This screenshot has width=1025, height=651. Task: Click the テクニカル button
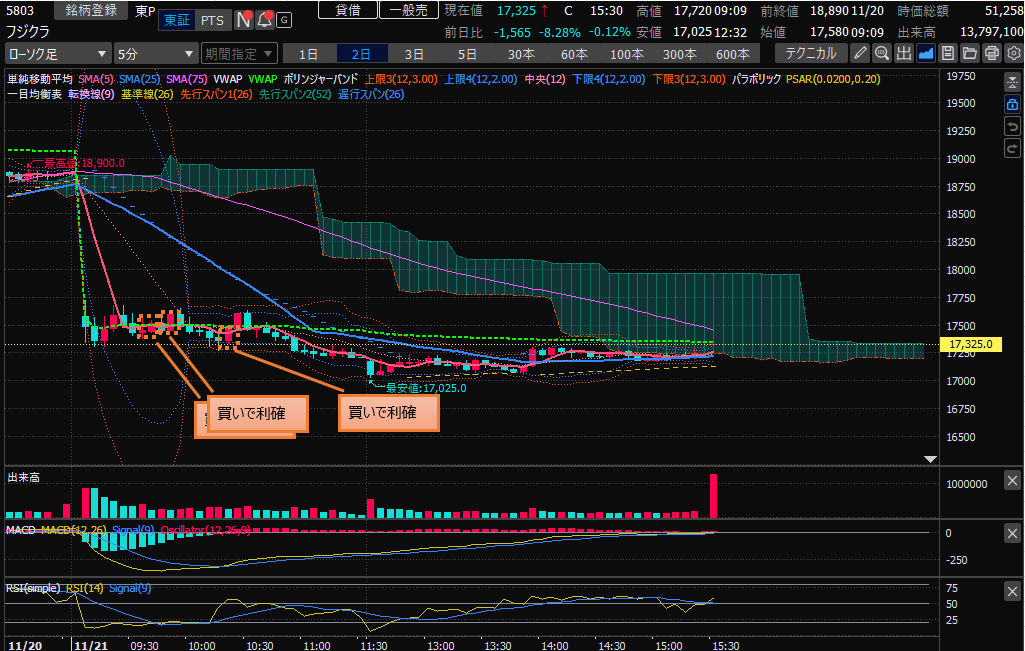point(811,53)
